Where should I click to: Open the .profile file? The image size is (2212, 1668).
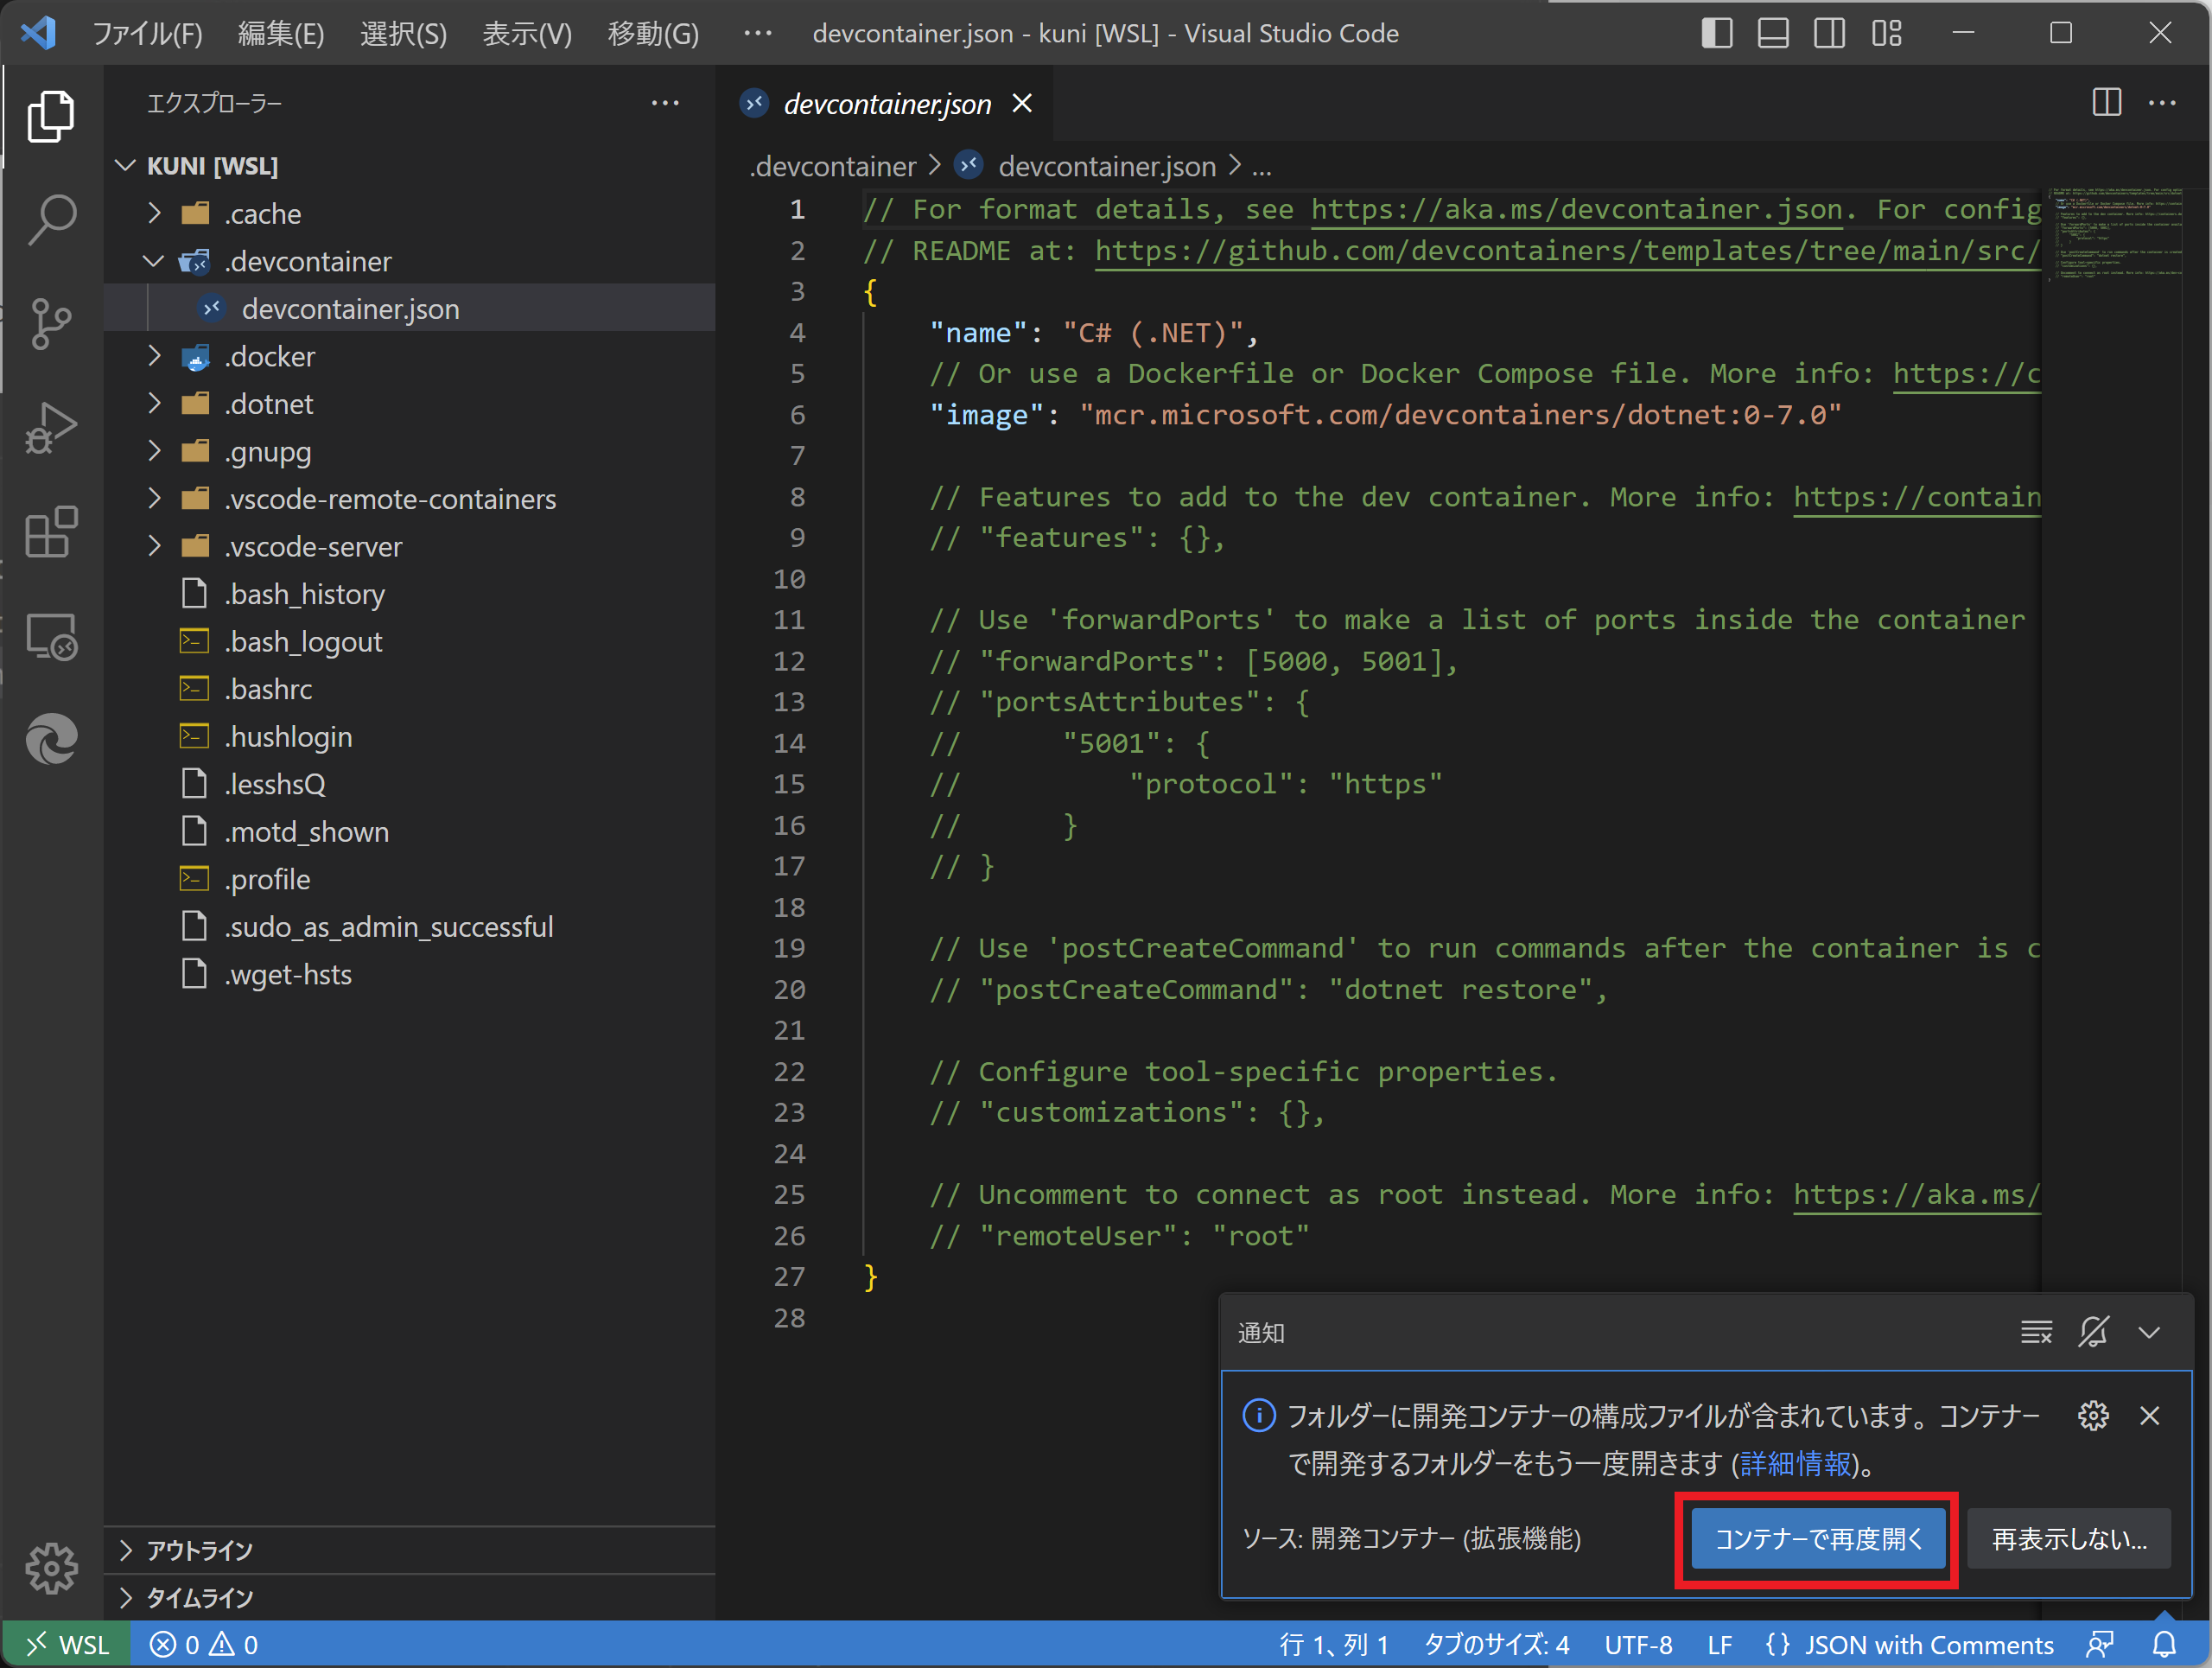pos(410,878)
